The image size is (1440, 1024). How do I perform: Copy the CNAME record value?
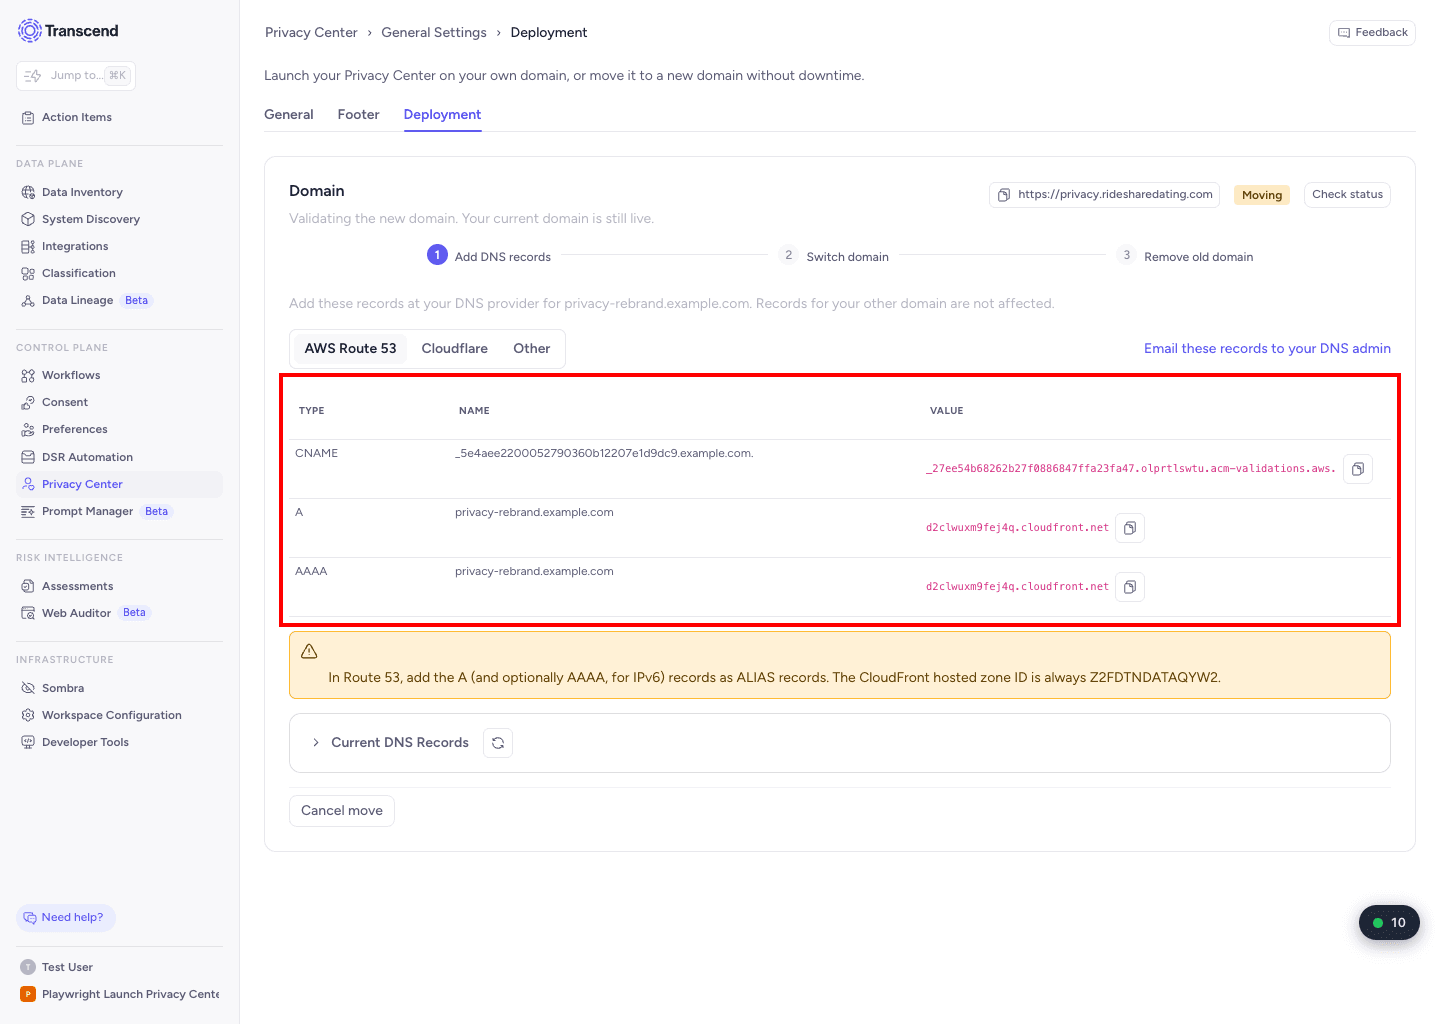coord(1358,469)
